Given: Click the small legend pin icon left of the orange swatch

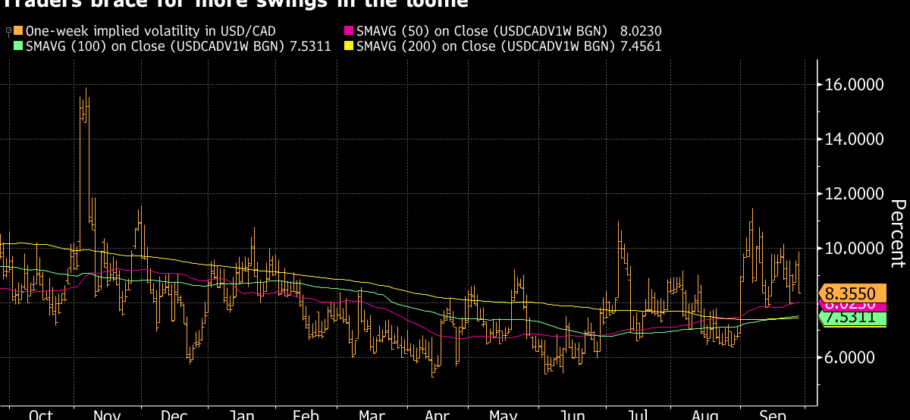Looking at the screenshot, I should (8, 31).
